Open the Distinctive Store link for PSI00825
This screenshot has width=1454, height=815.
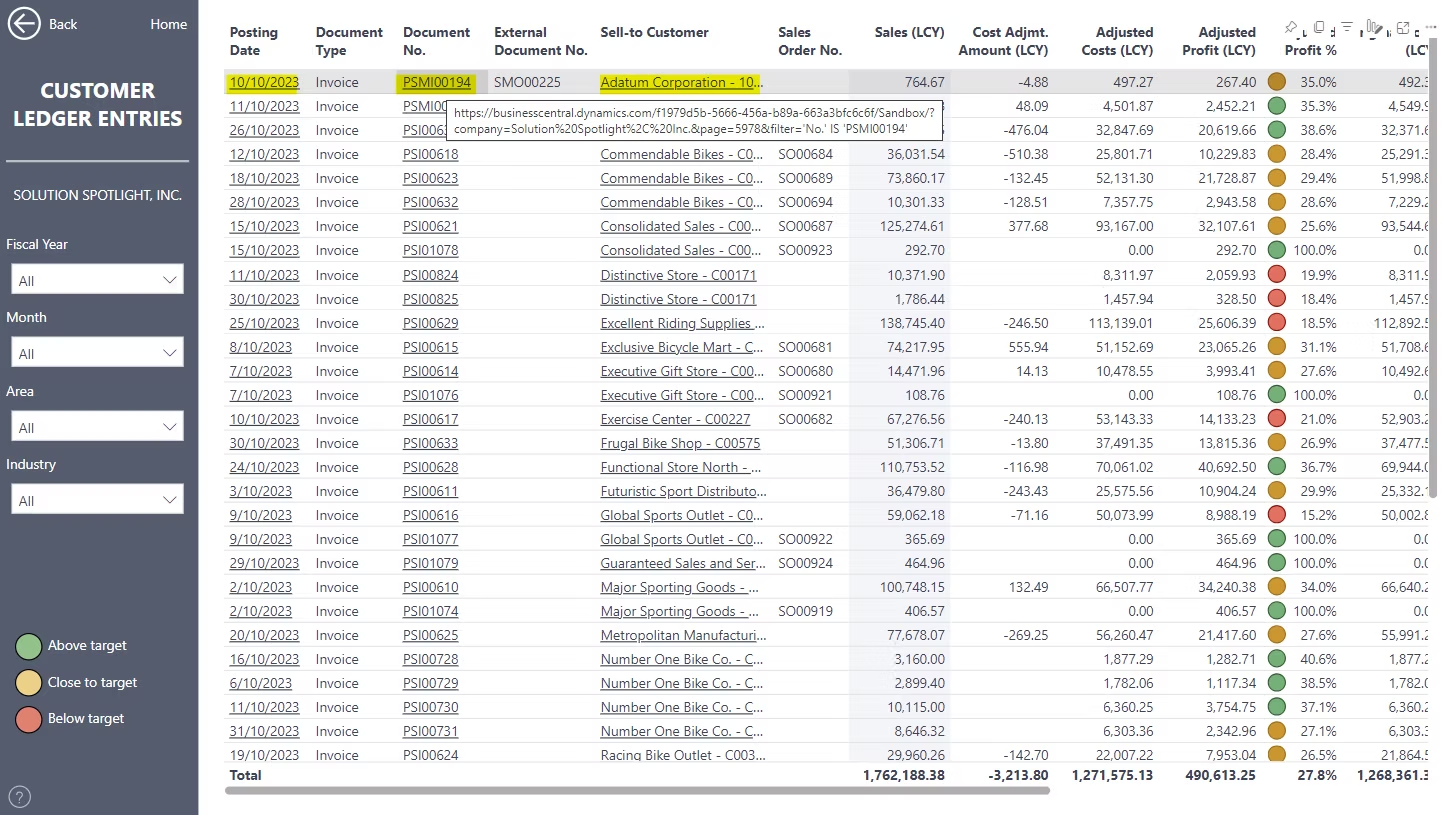678,299
